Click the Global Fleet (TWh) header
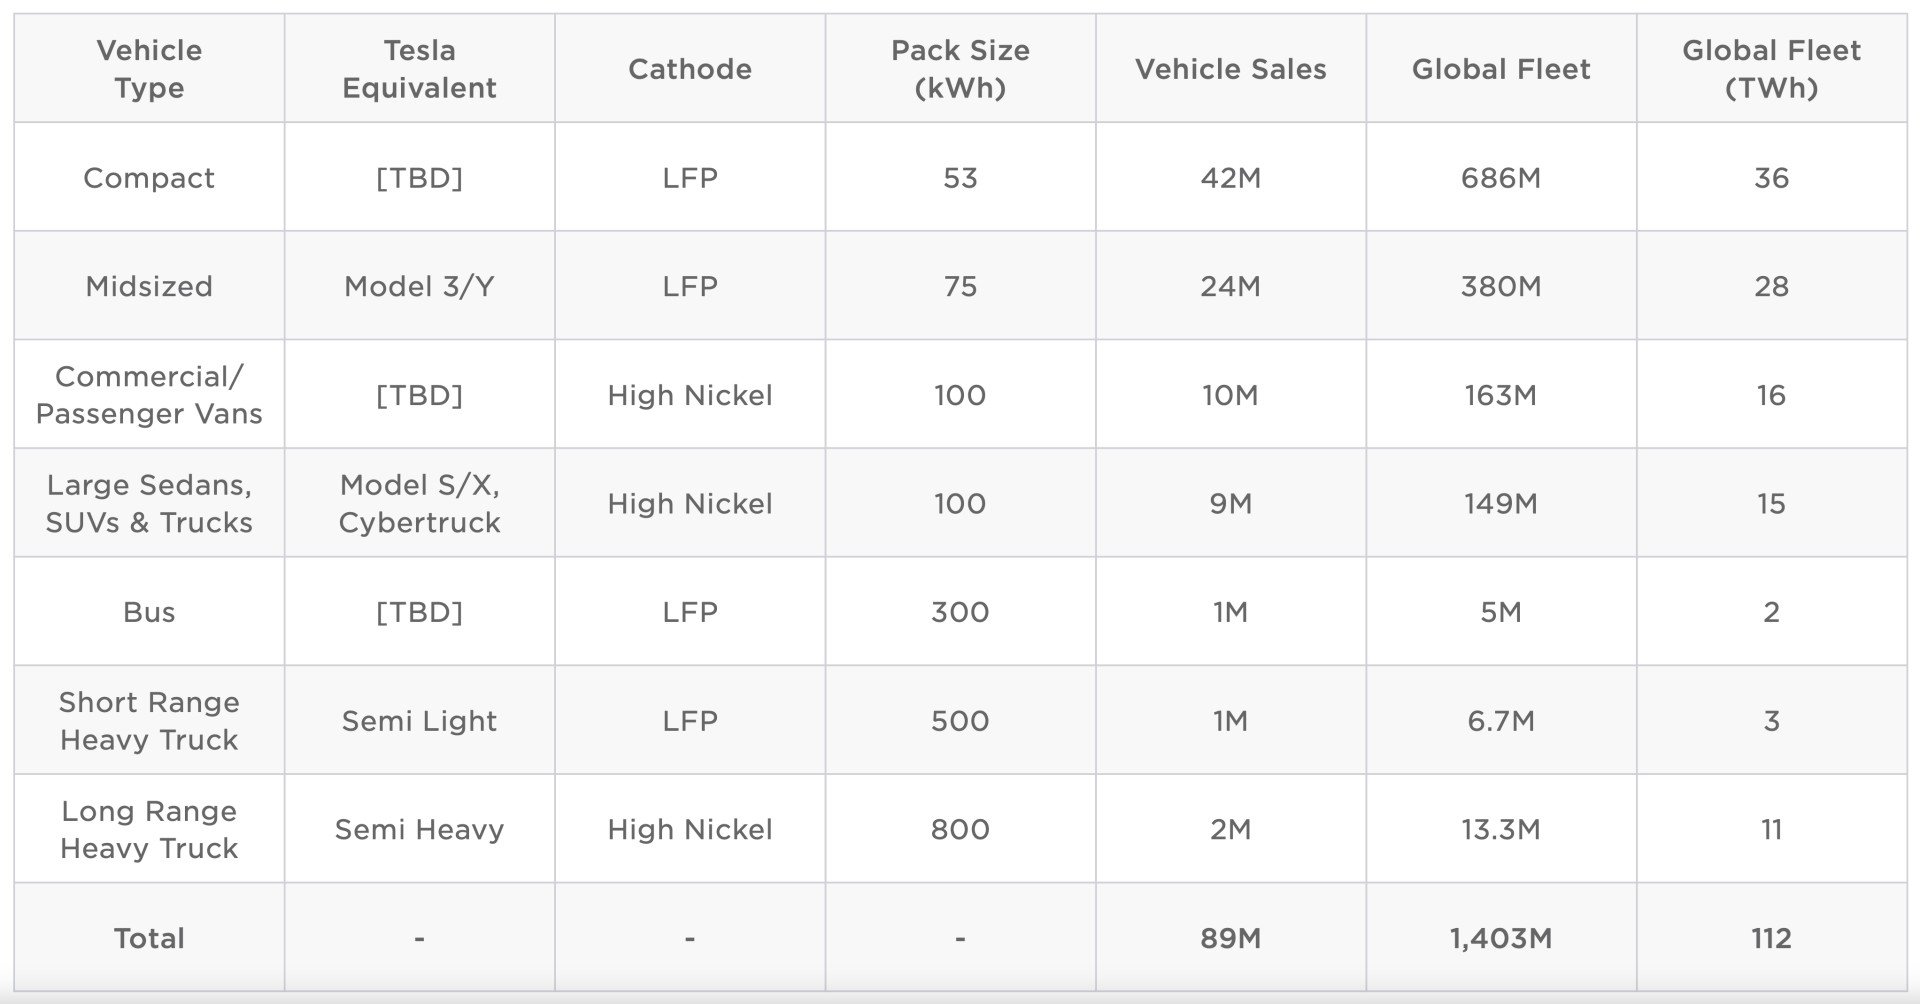 click(1771, 69)
